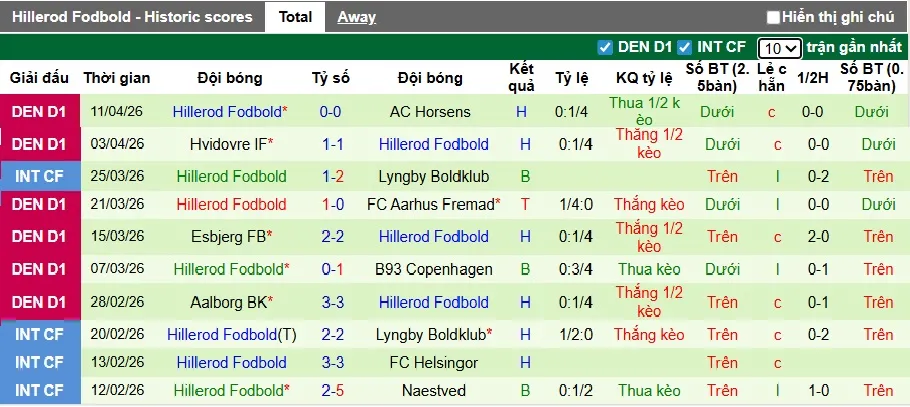
Task: Open Esbjerg FB team link
Action: tap(227, 237)
